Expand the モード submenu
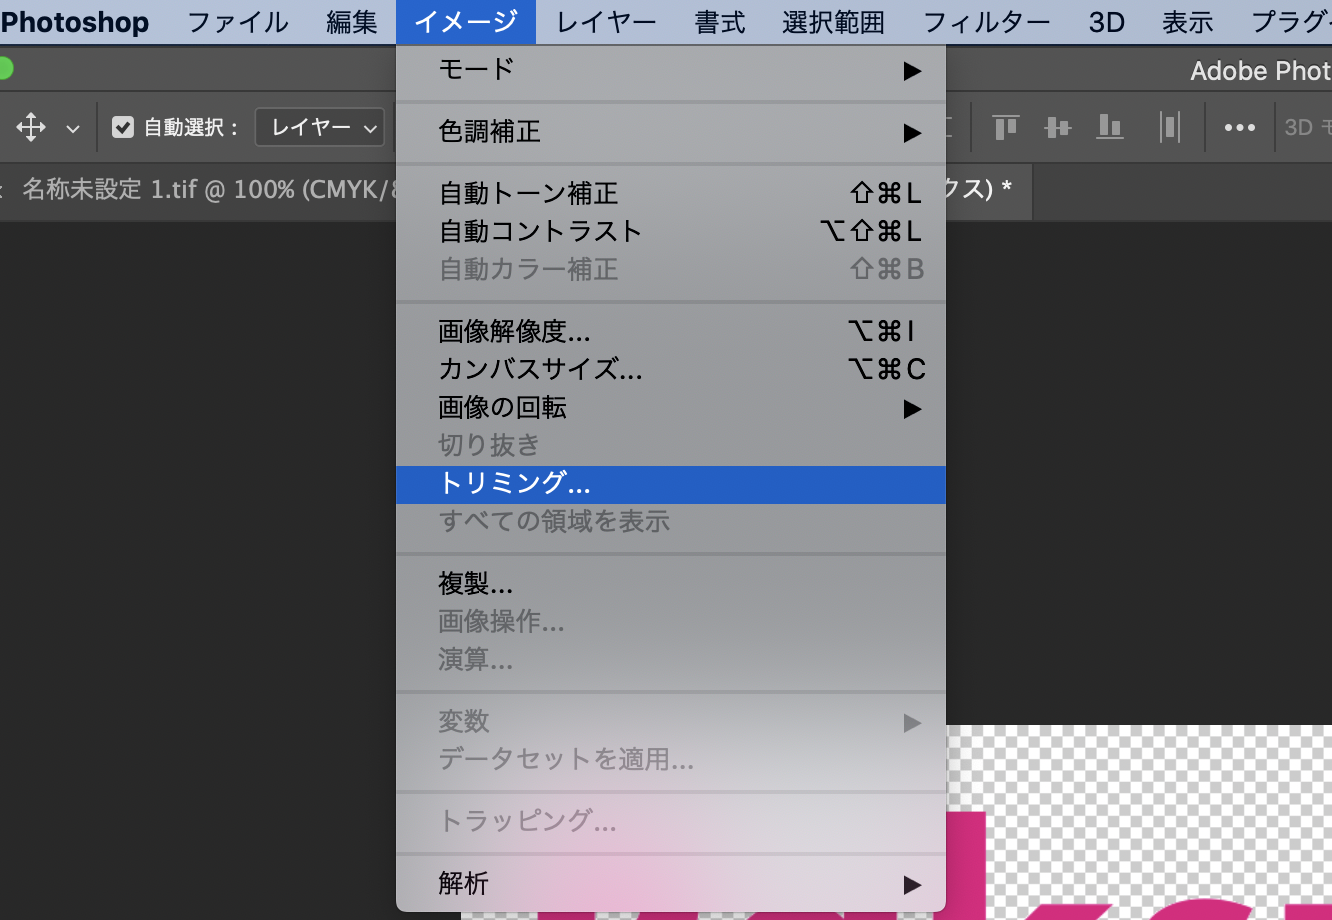 pyautogui.click(x=670, y=70)
